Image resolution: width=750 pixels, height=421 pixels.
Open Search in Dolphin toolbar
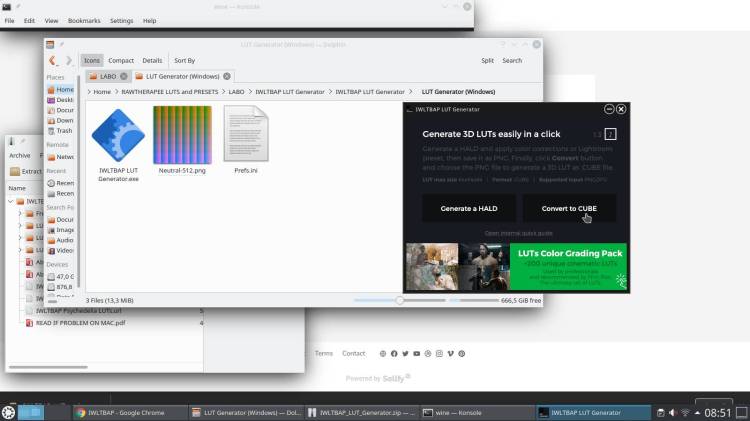pos(512,60)
